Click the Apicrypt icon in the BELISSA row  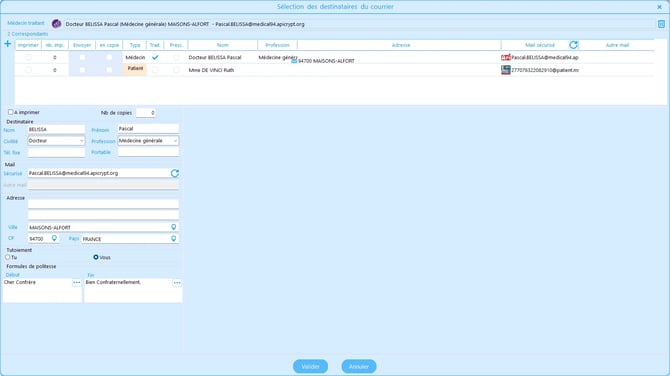click(505, 57)
